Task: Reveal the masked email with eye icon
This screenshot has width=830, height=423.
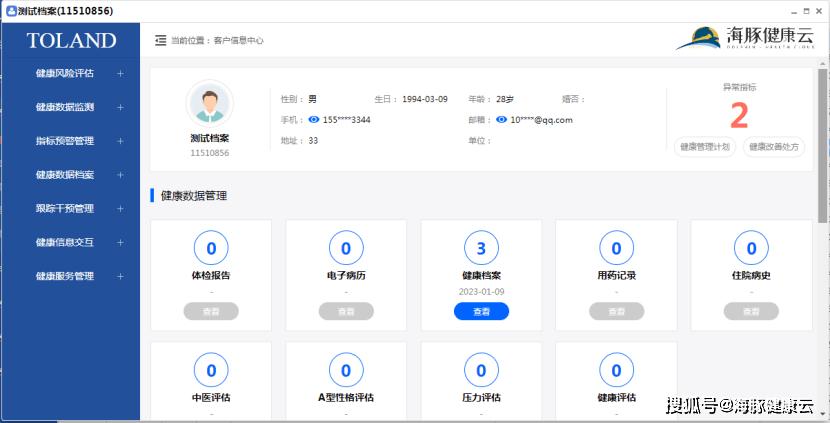Action: click(x=501, y=120)
